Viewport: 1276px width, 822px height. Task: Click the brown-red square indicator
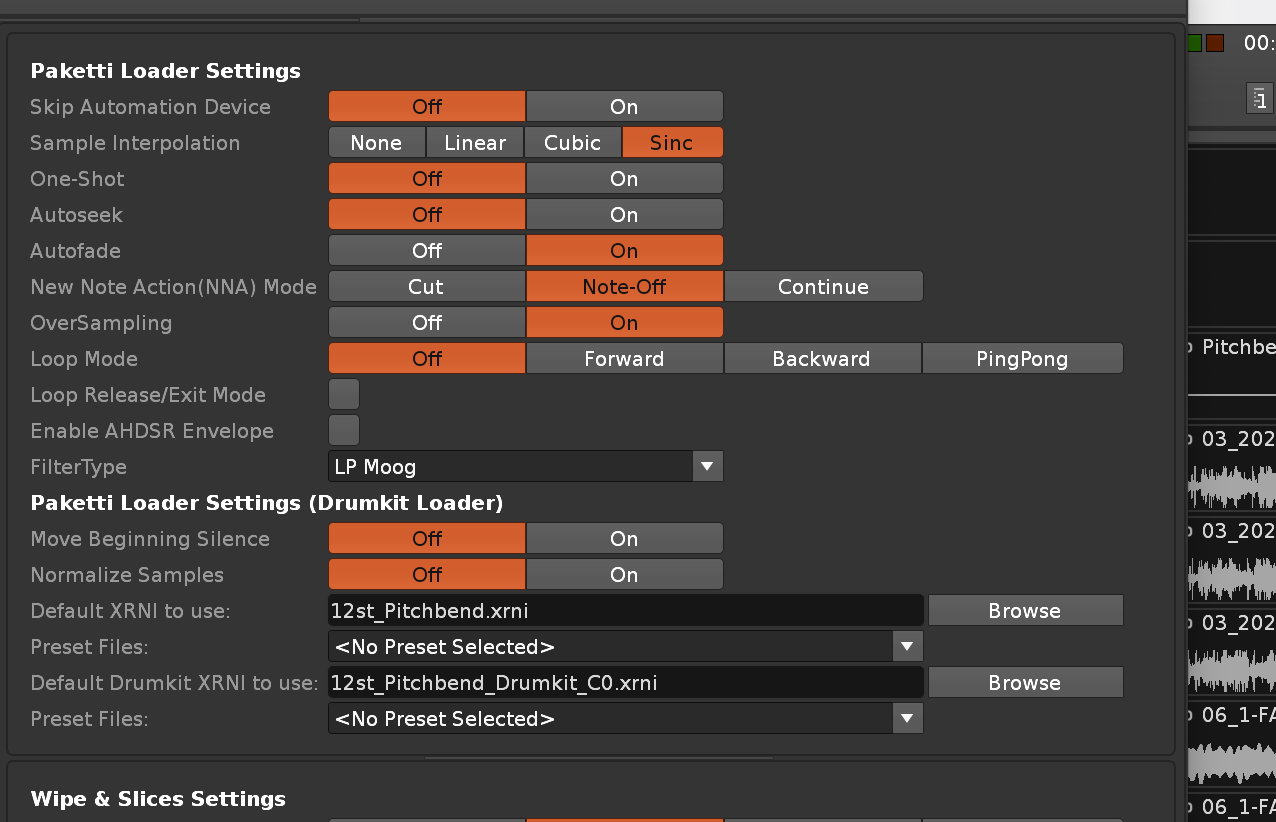click(1215, 43)
